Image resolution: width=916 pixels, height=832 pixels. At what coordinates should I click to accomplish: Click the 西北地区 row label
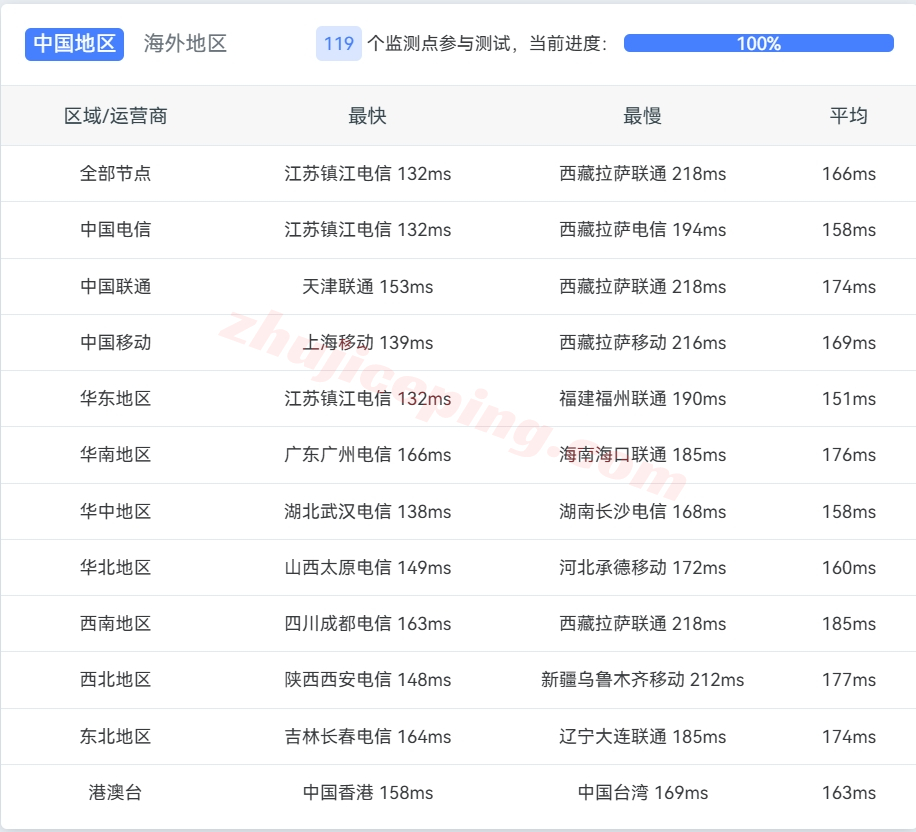[116, 680]
